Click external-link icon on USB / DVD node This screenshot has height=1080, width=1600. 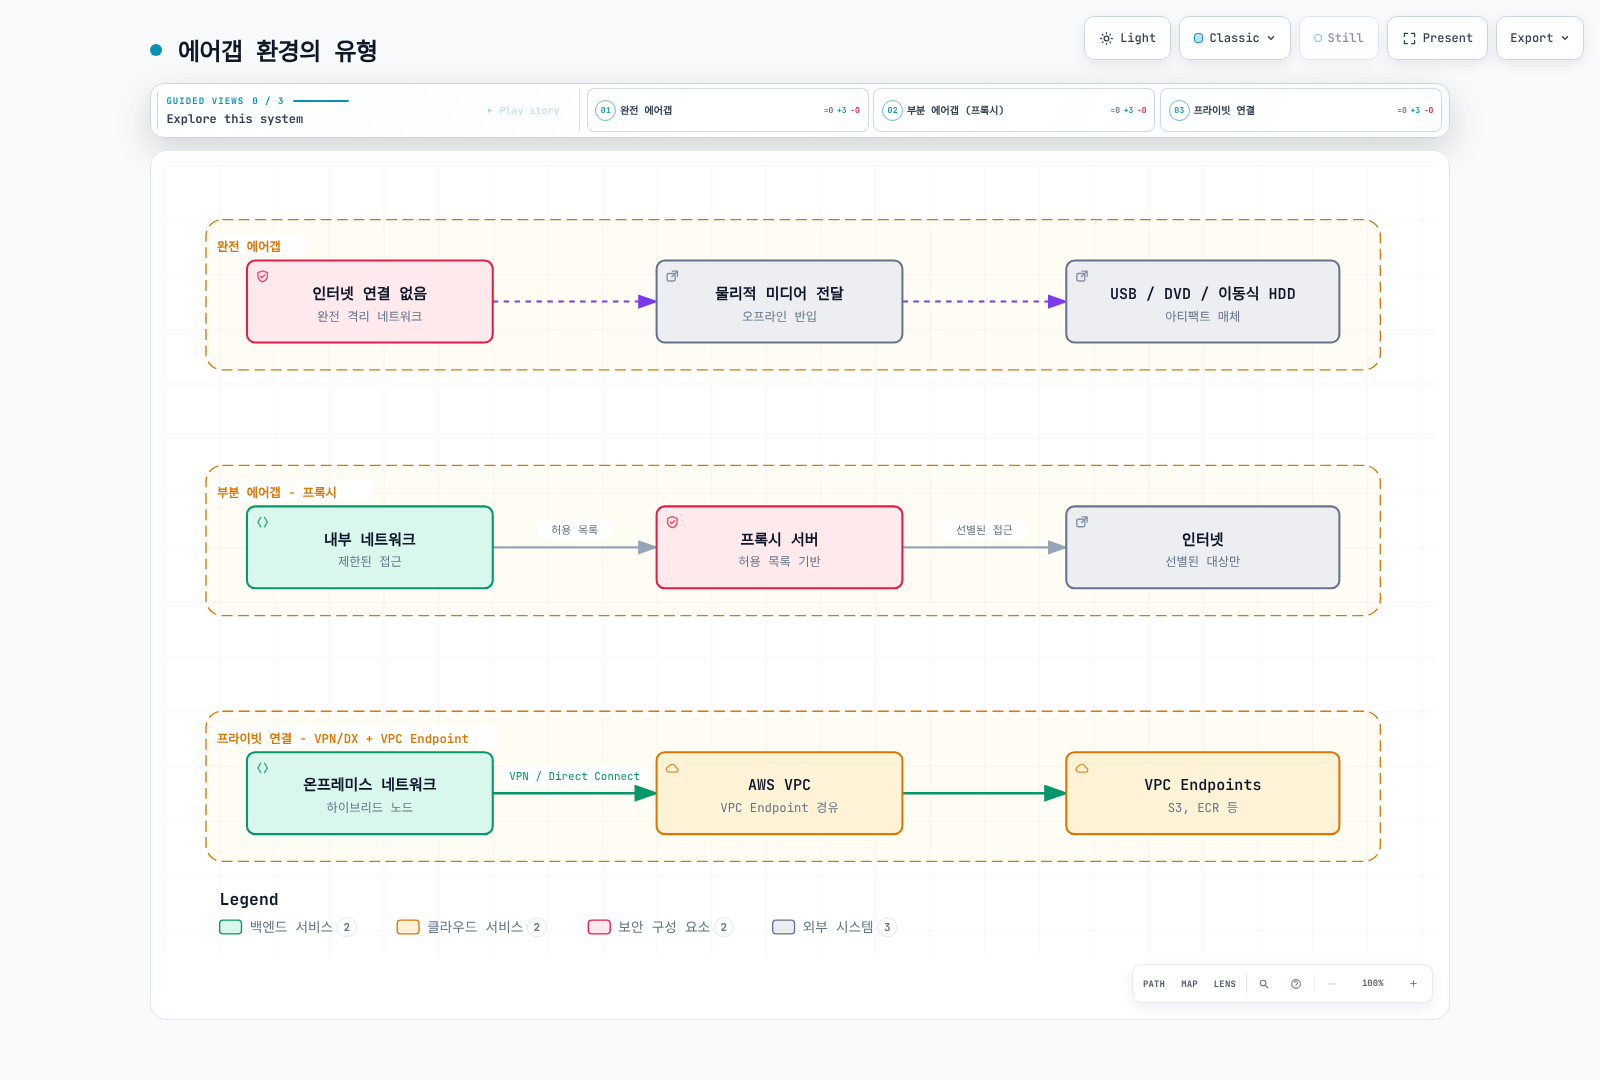tap(1082, 276)
